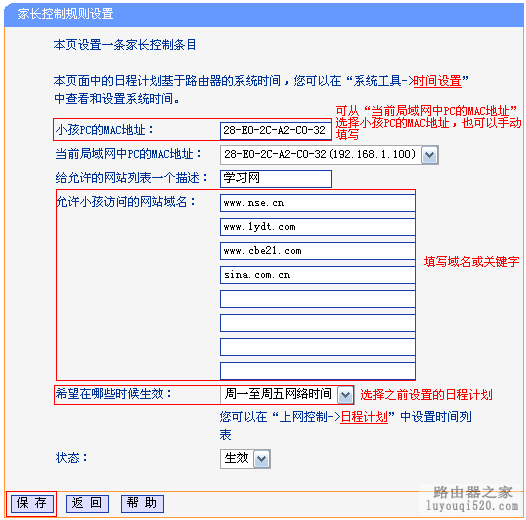Click the sina.com.cn domain field
The image size is (526, 520).
[x=317, y=275]
